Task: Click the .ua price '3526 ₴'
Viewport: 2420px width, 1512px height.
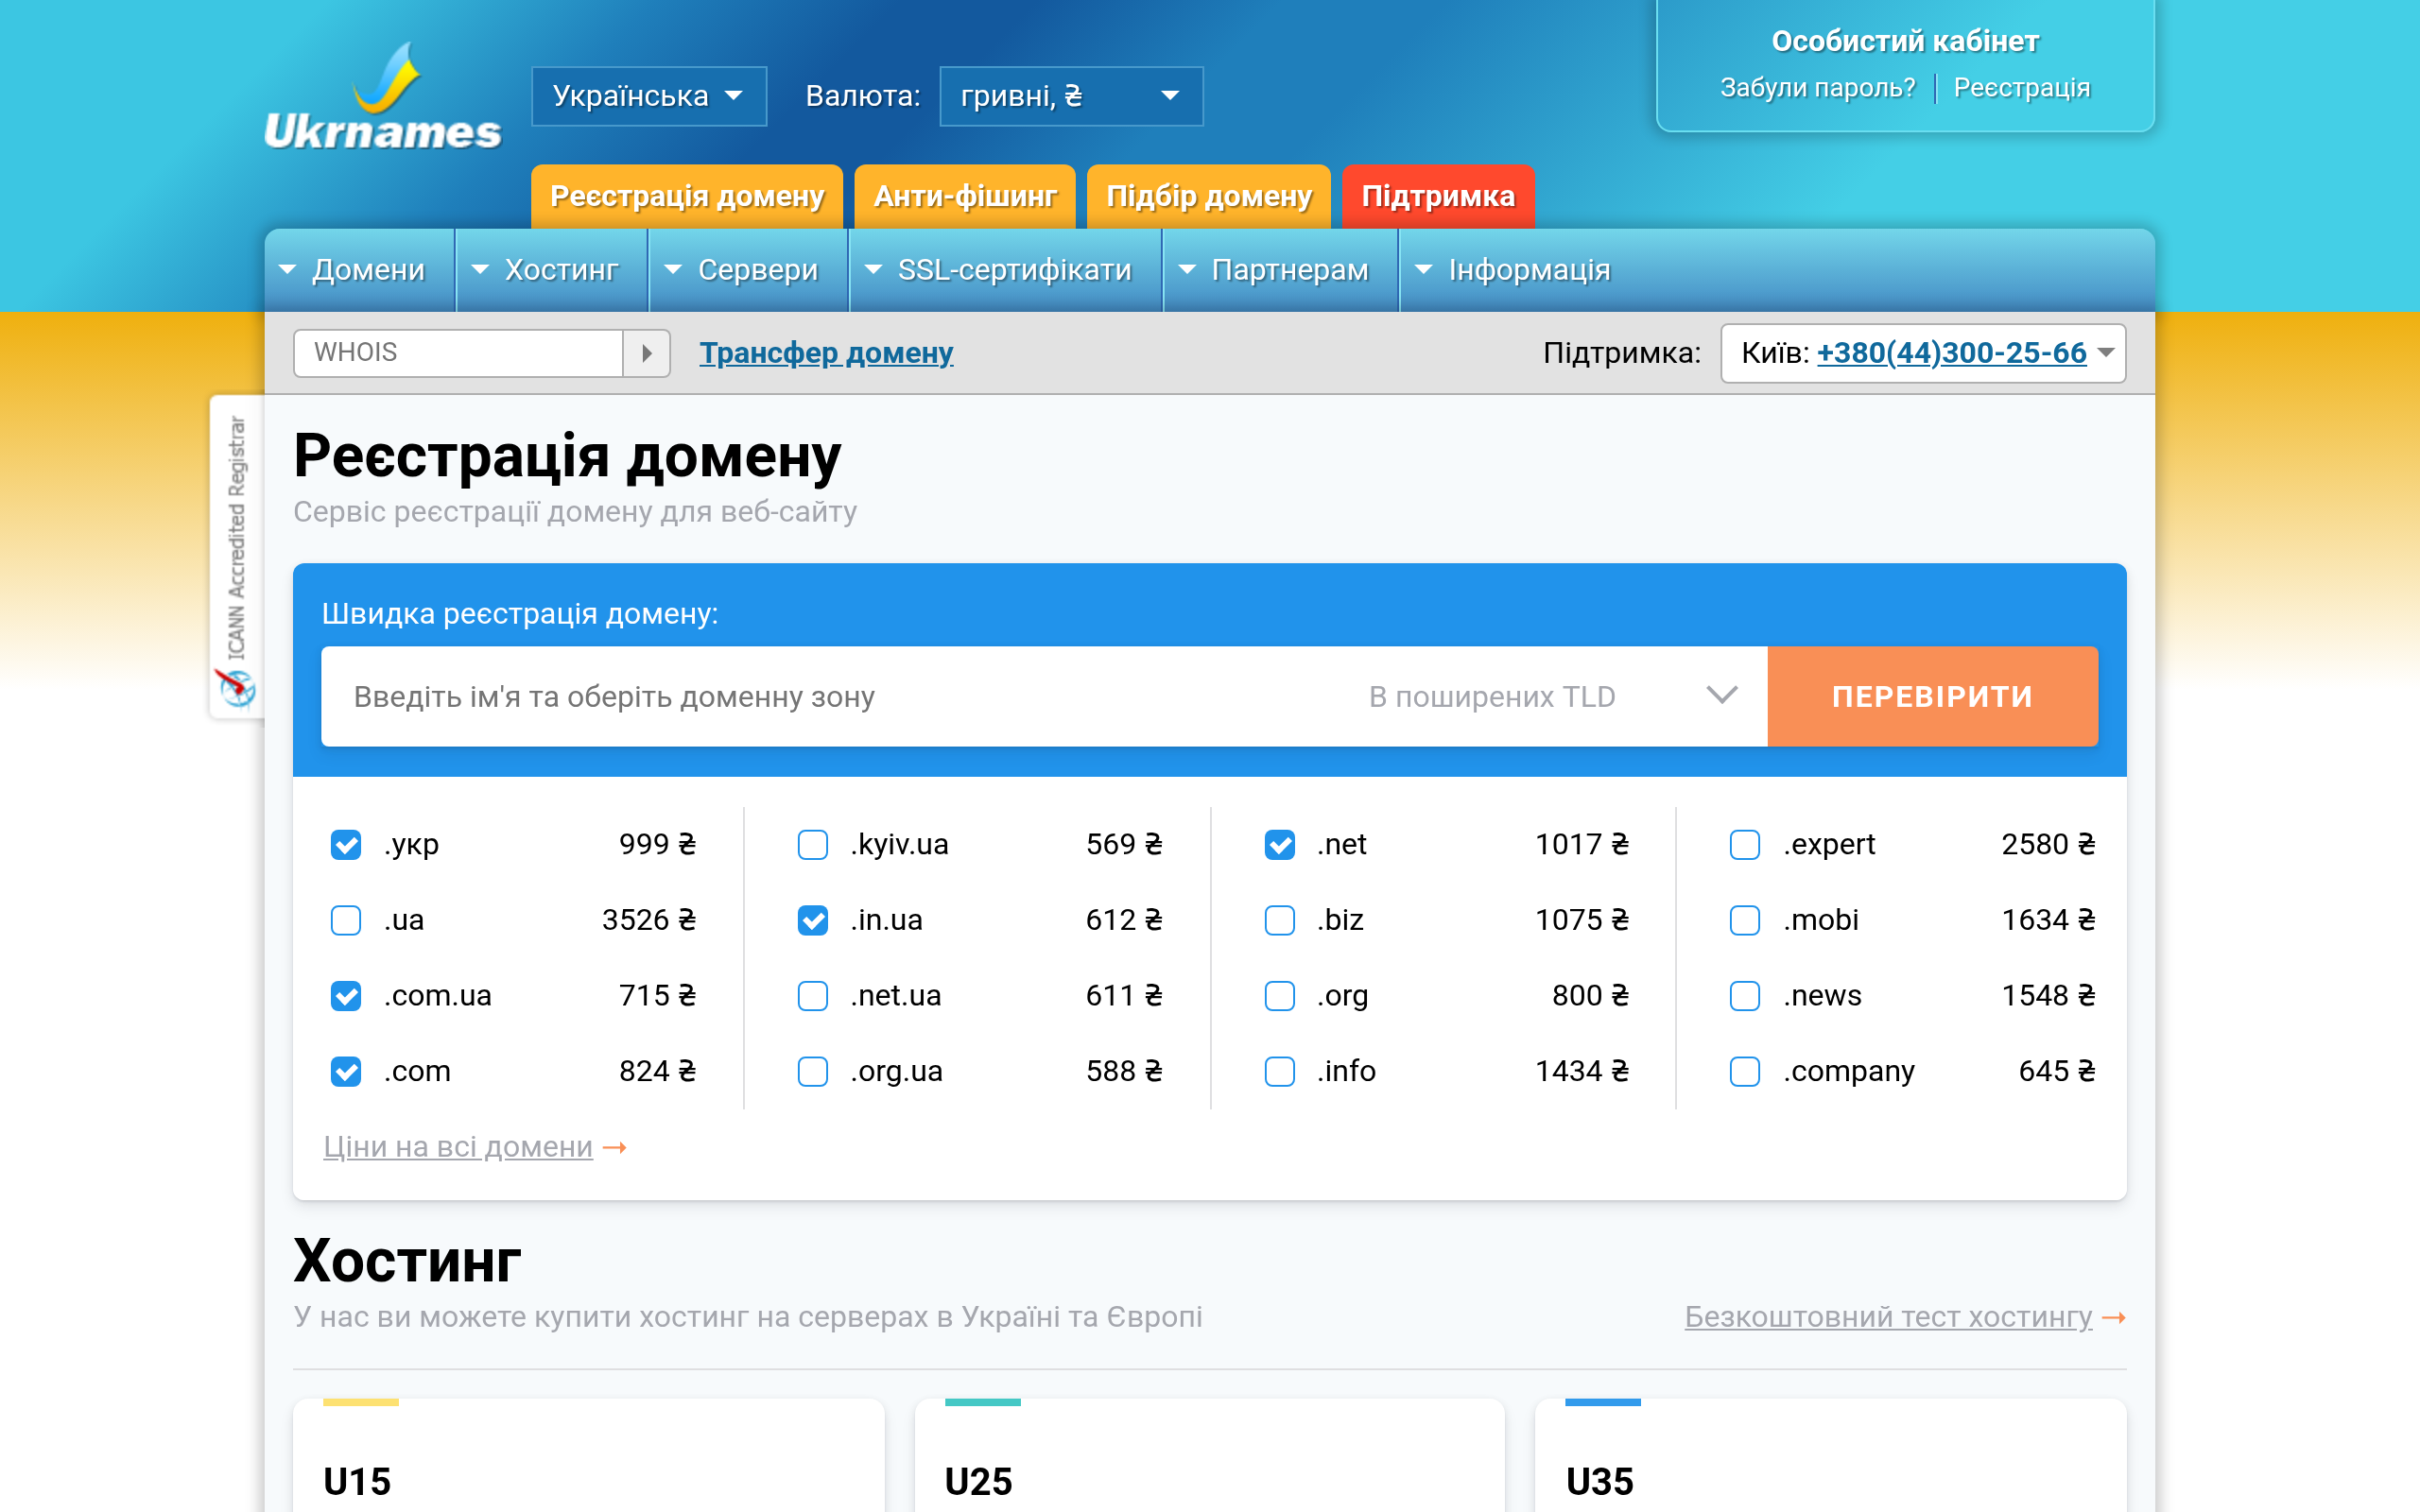Action: (x=648, y=920)
